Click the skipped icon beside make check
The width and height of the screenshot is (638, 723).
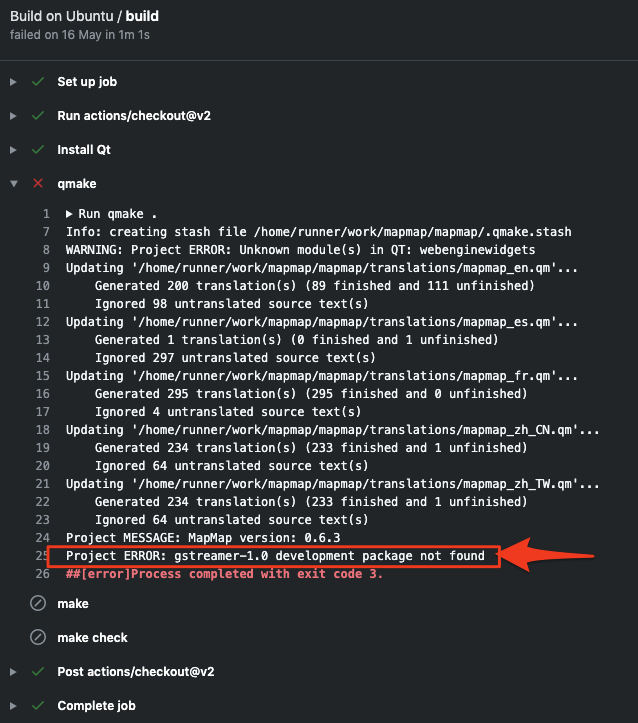tap(38, 638)
